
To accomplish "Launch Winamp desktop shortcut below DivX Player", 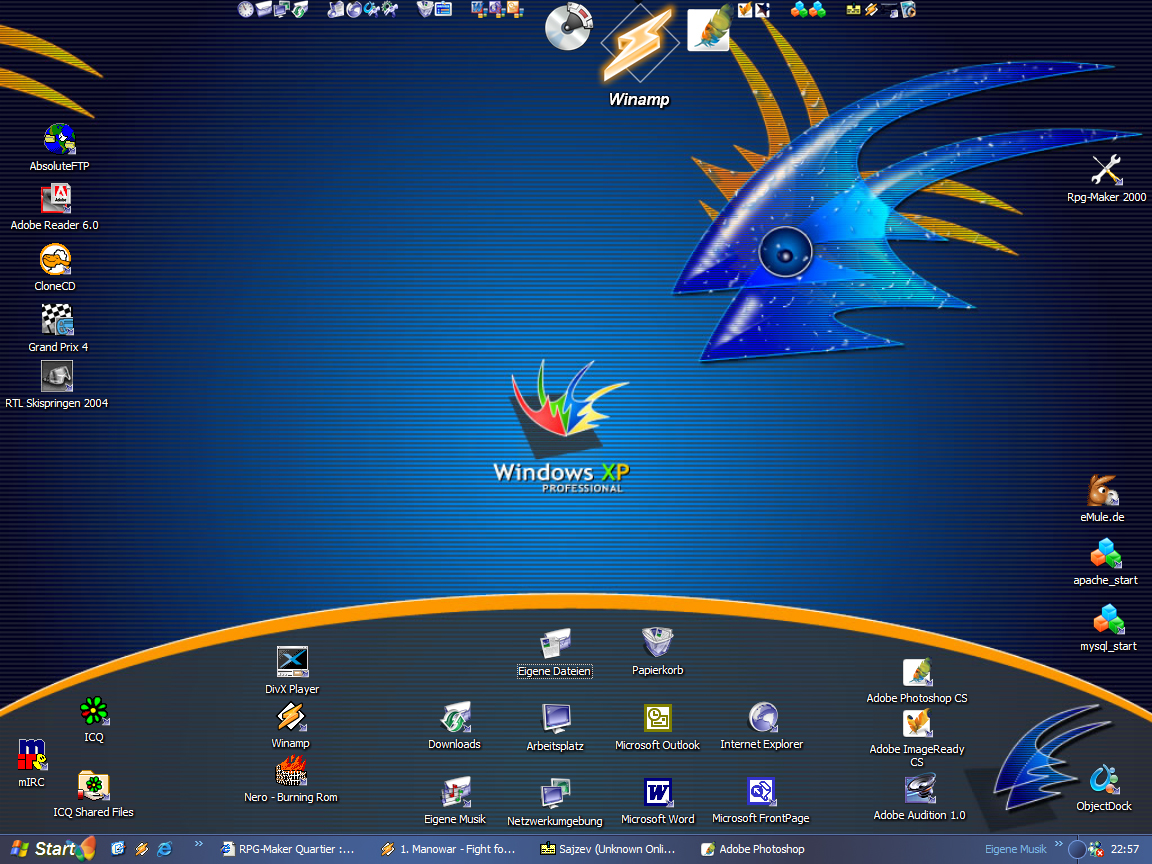I will [291, 717].
